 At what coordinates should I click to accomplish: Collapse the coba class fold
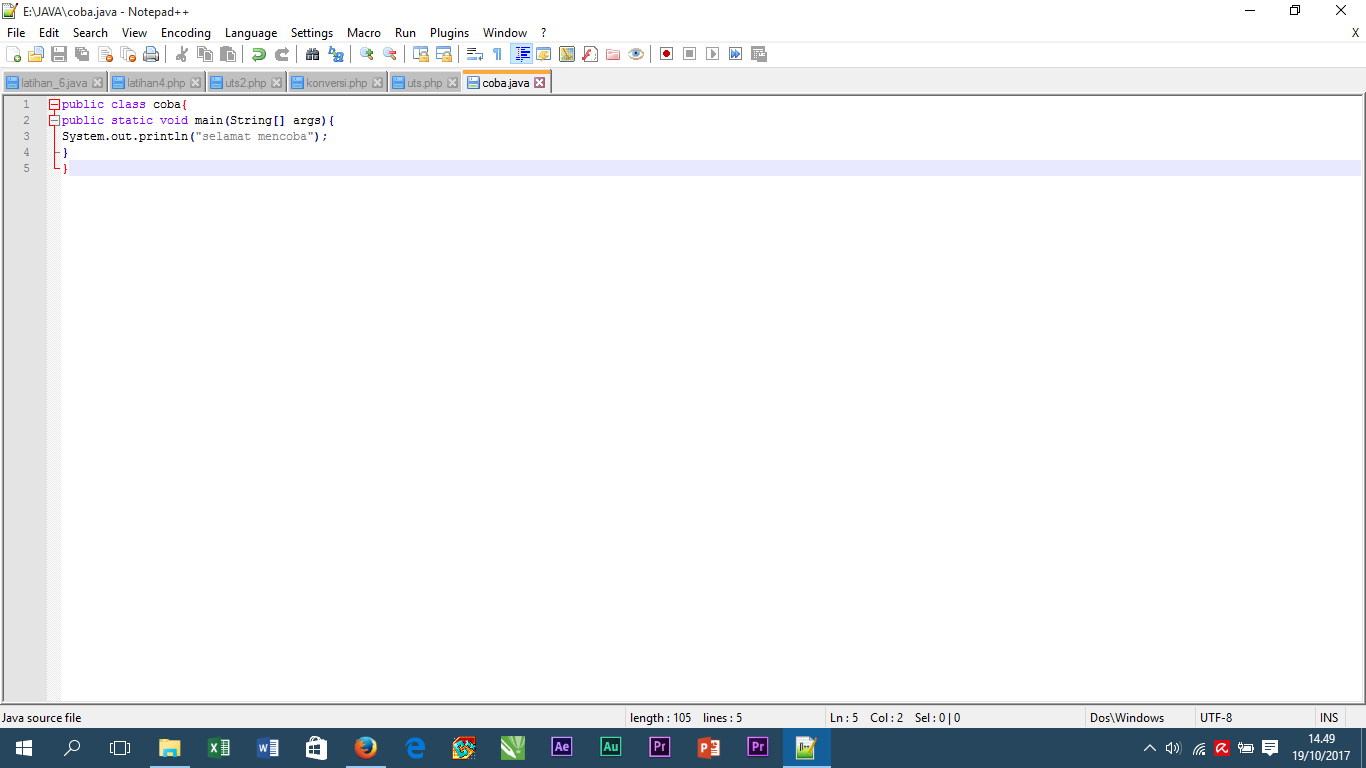coord(54,104)
